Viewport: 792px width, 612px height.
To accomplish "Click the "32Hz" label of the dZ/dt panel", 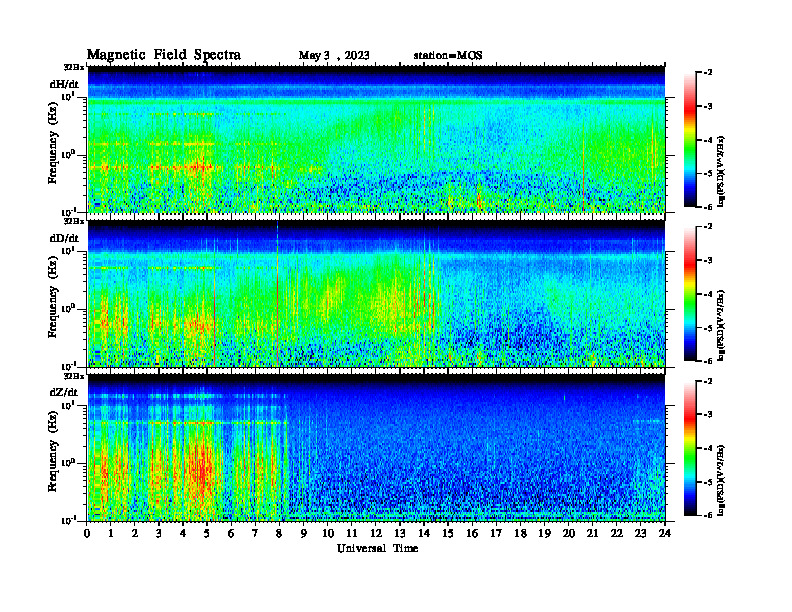I will coord(73,376).
